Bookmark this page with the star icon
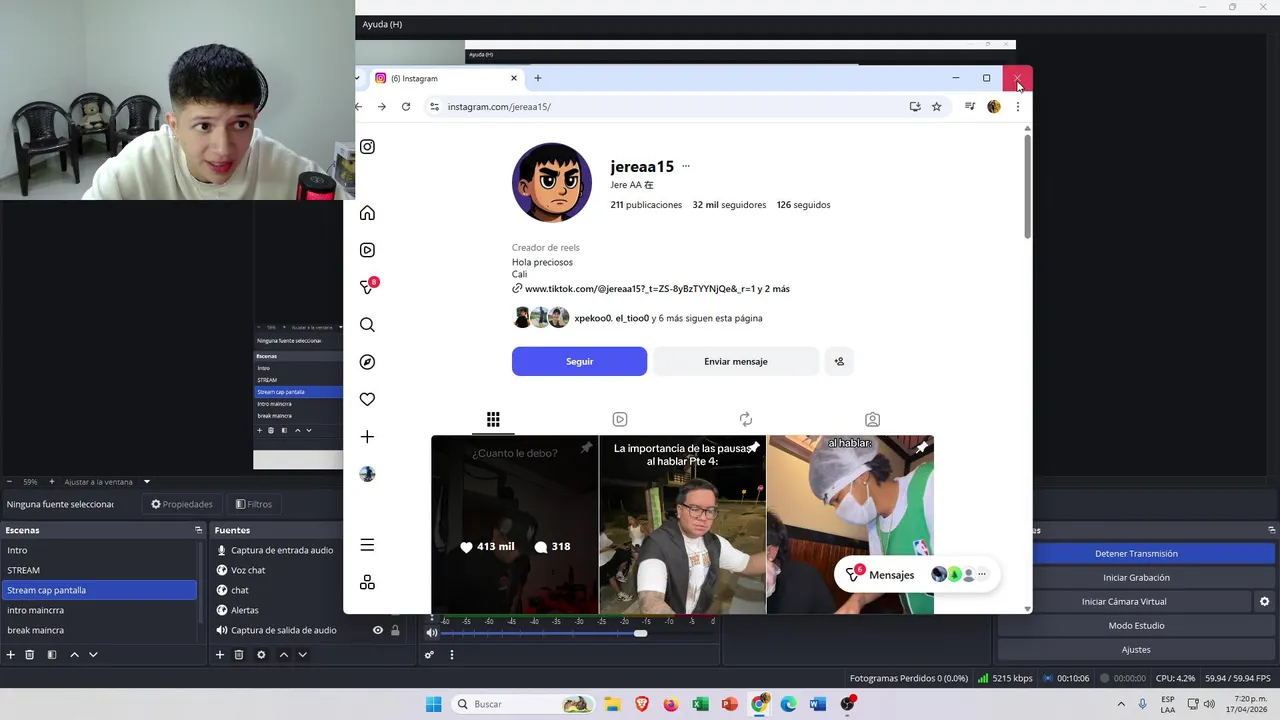The width and height of the screenshot is (1280, 720). tap(936, 106)
